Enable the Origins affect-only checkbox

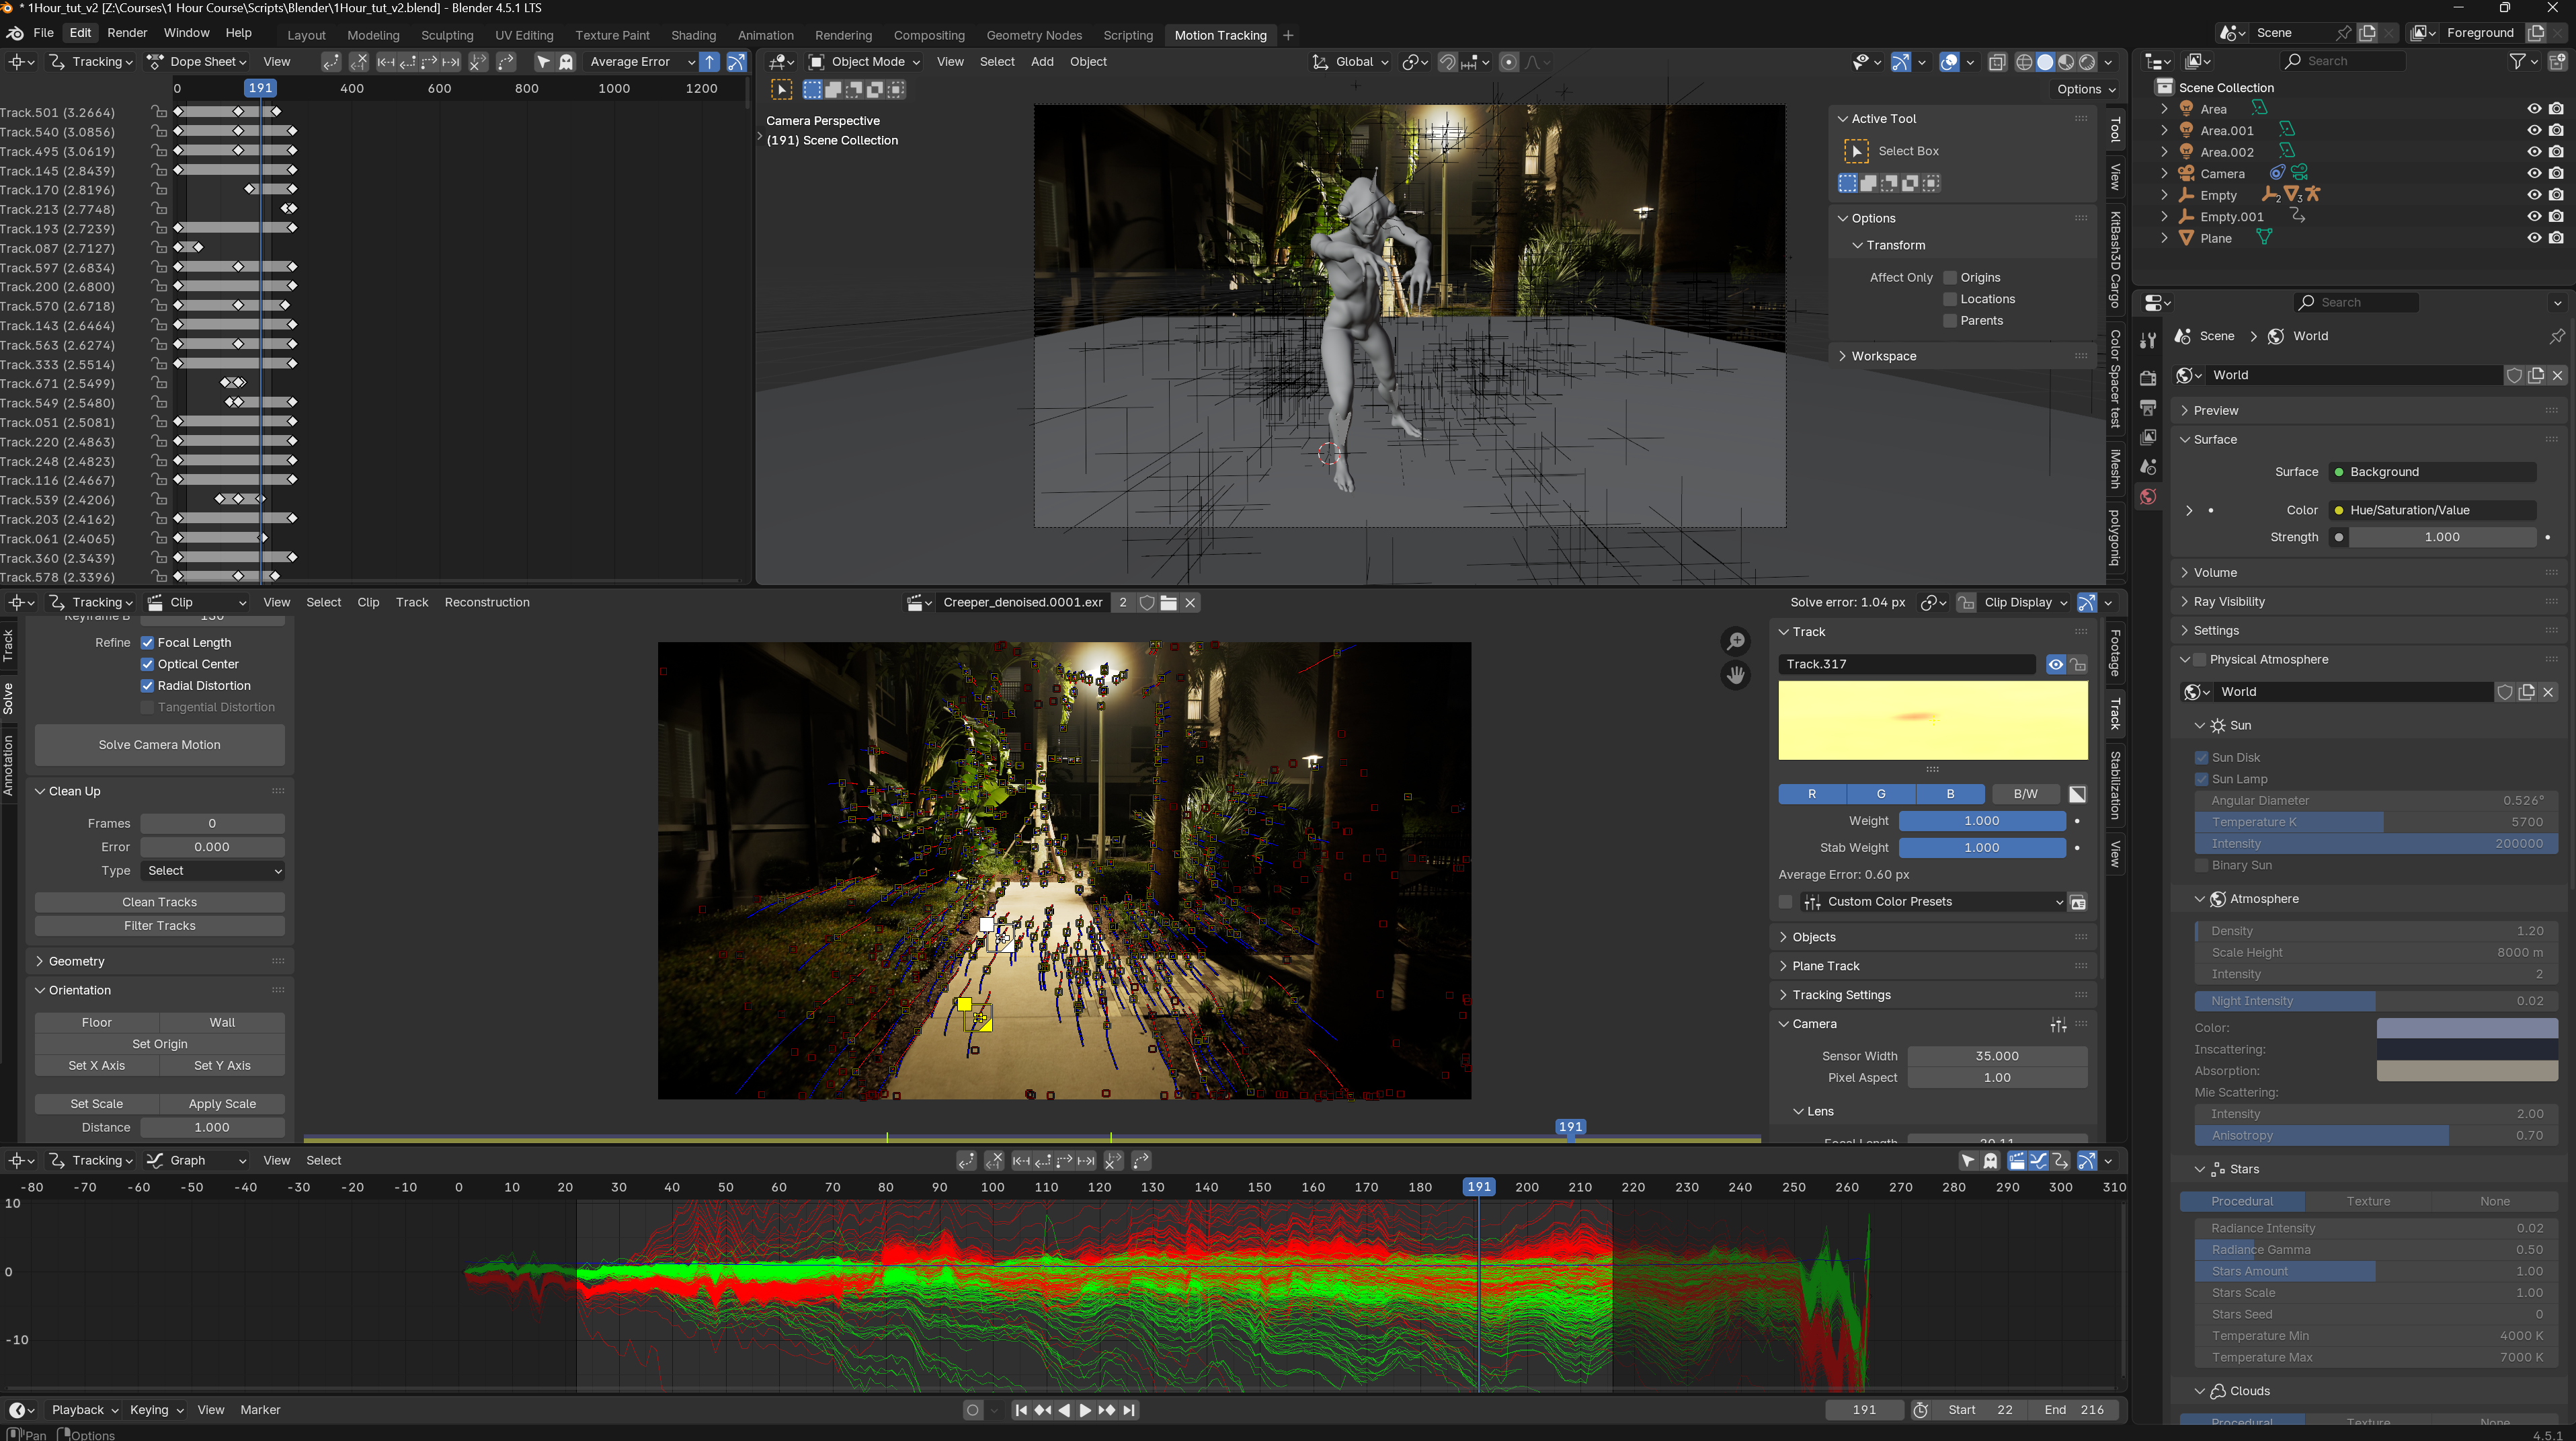[x=1950, y=277]
